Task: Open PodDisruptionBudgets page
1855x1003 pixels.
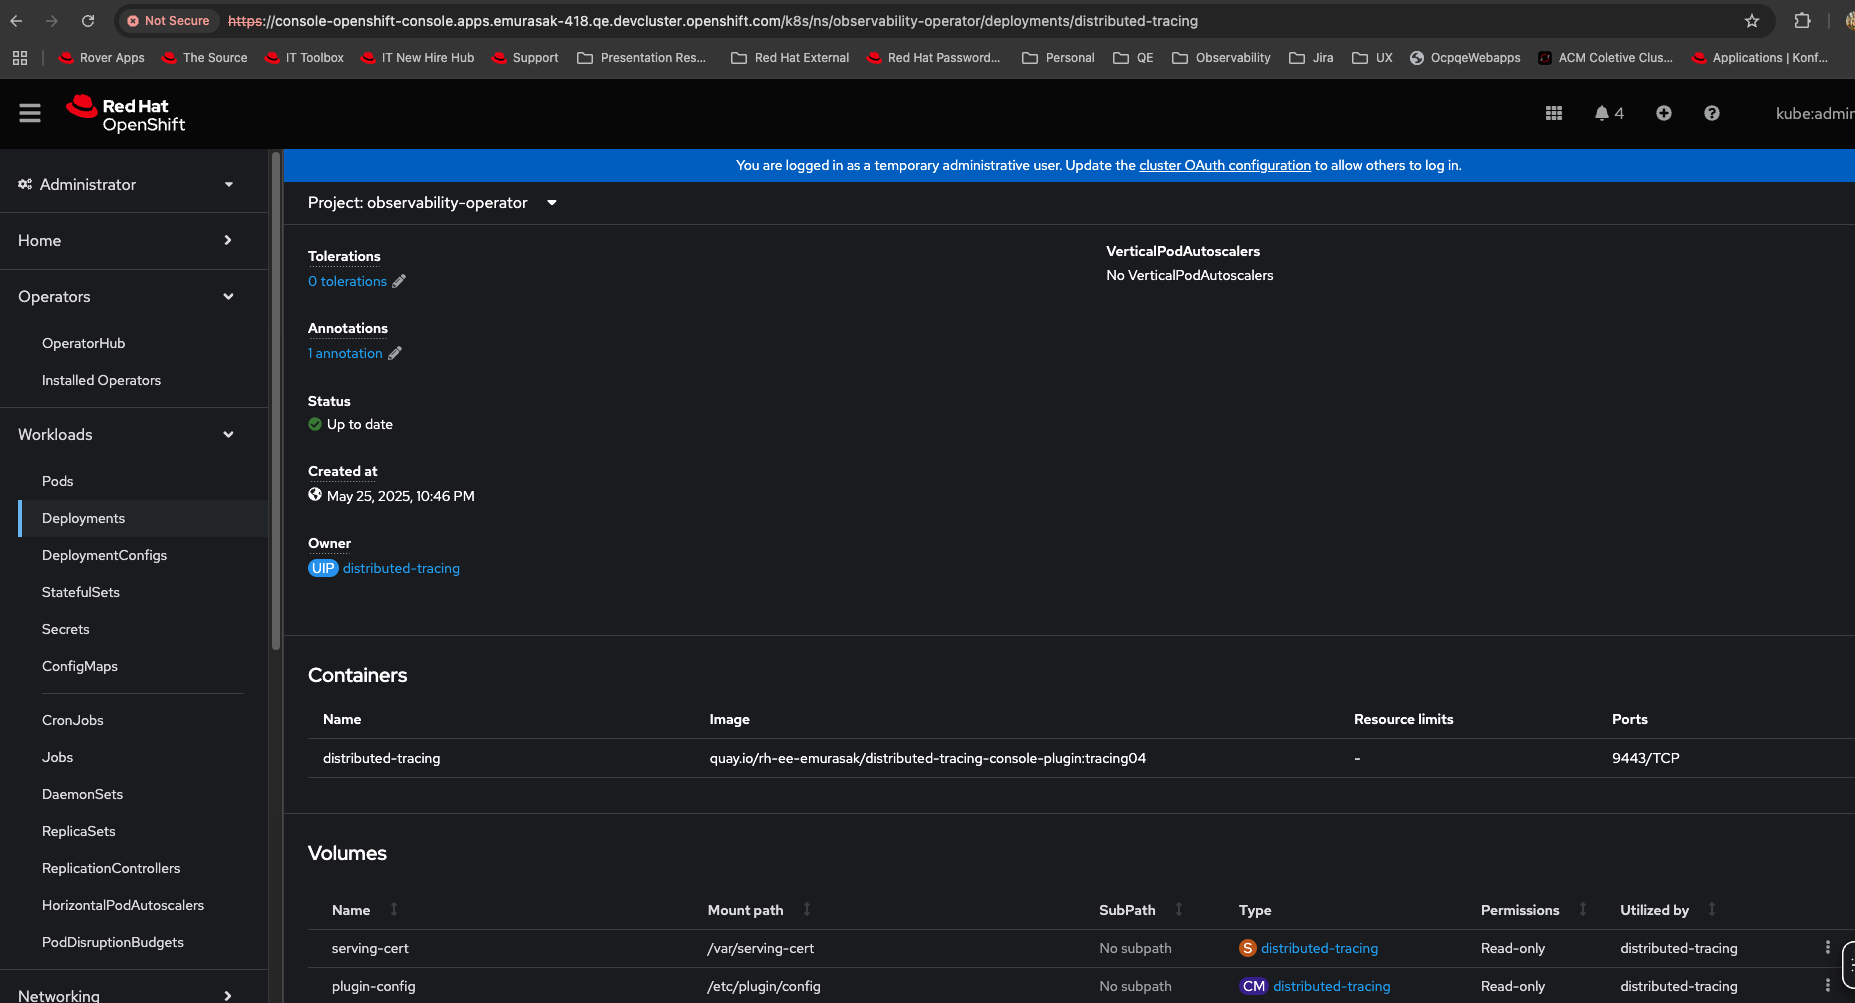Action: click(113, 943)
